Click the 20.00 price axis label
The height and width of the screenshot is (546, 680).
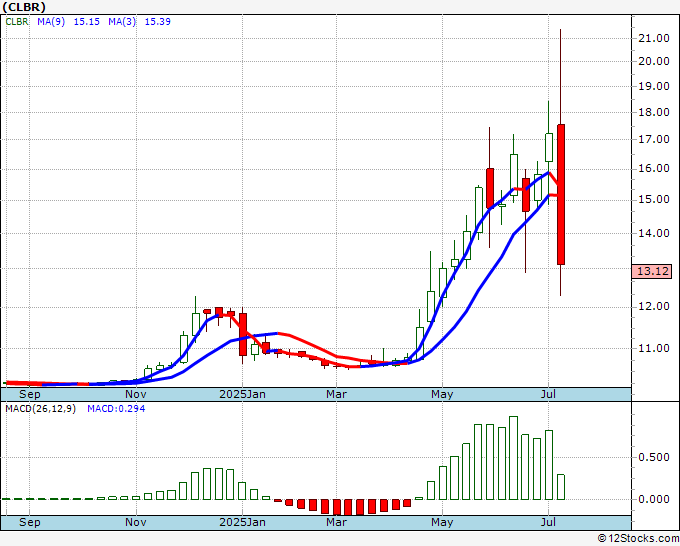[x=654, y=62]
